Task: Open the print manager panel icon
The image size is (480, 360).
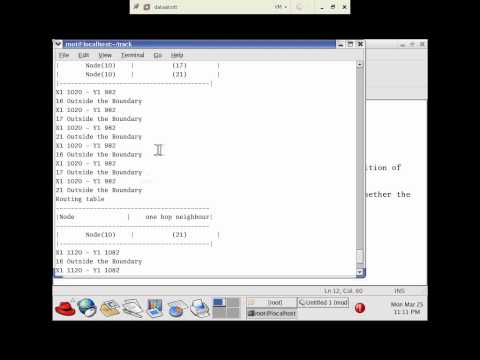Action: click(x=200, y=308)
